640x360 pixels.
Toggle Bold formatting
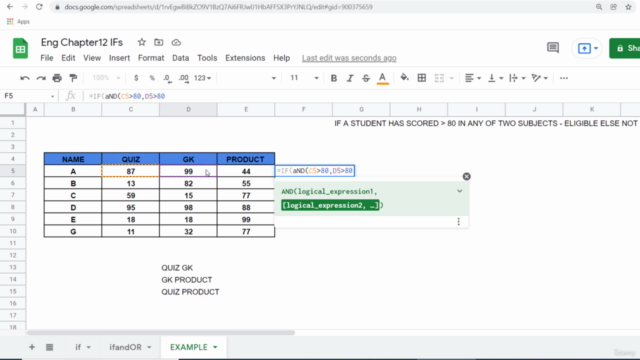tap(333, 78)
